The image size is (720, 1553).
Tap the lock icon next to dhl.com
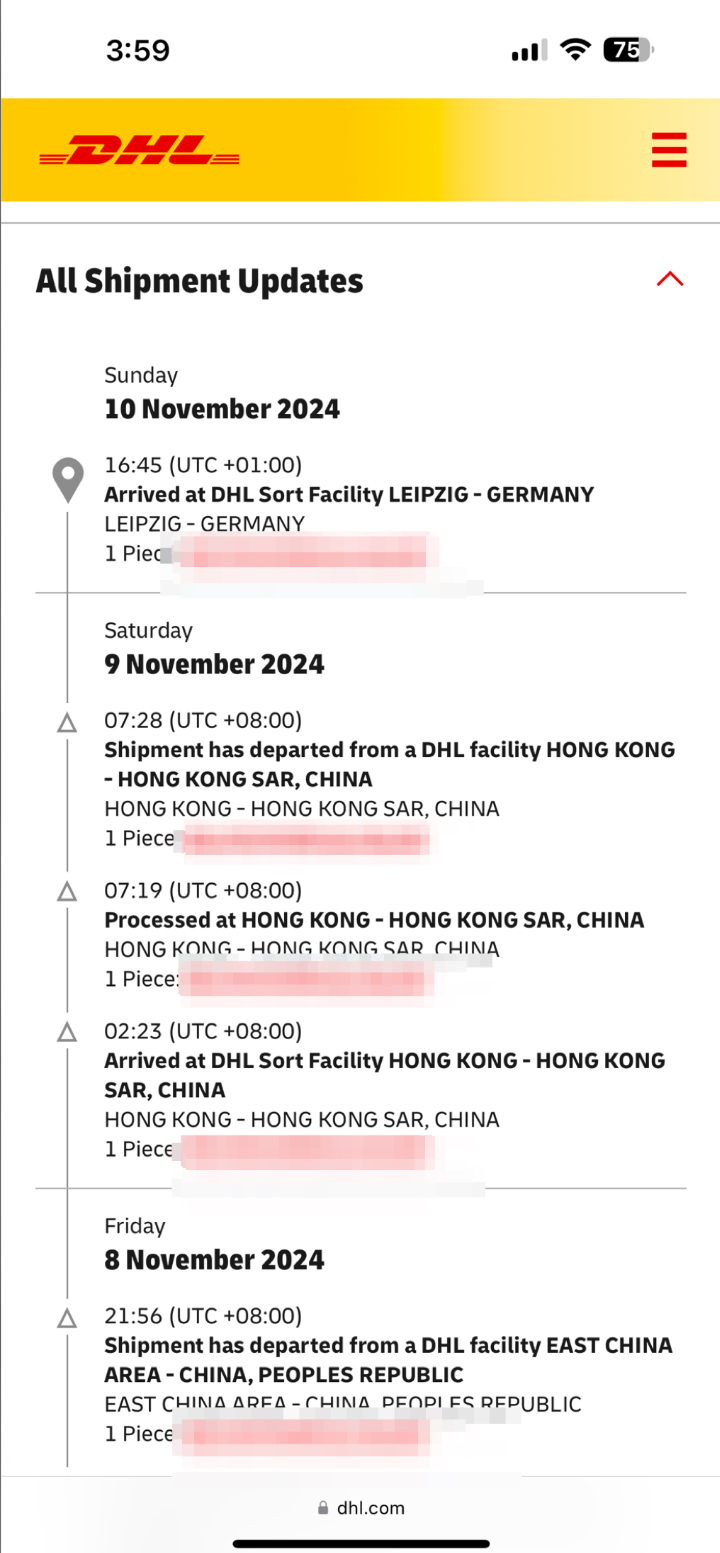(x=322, y=1508)
